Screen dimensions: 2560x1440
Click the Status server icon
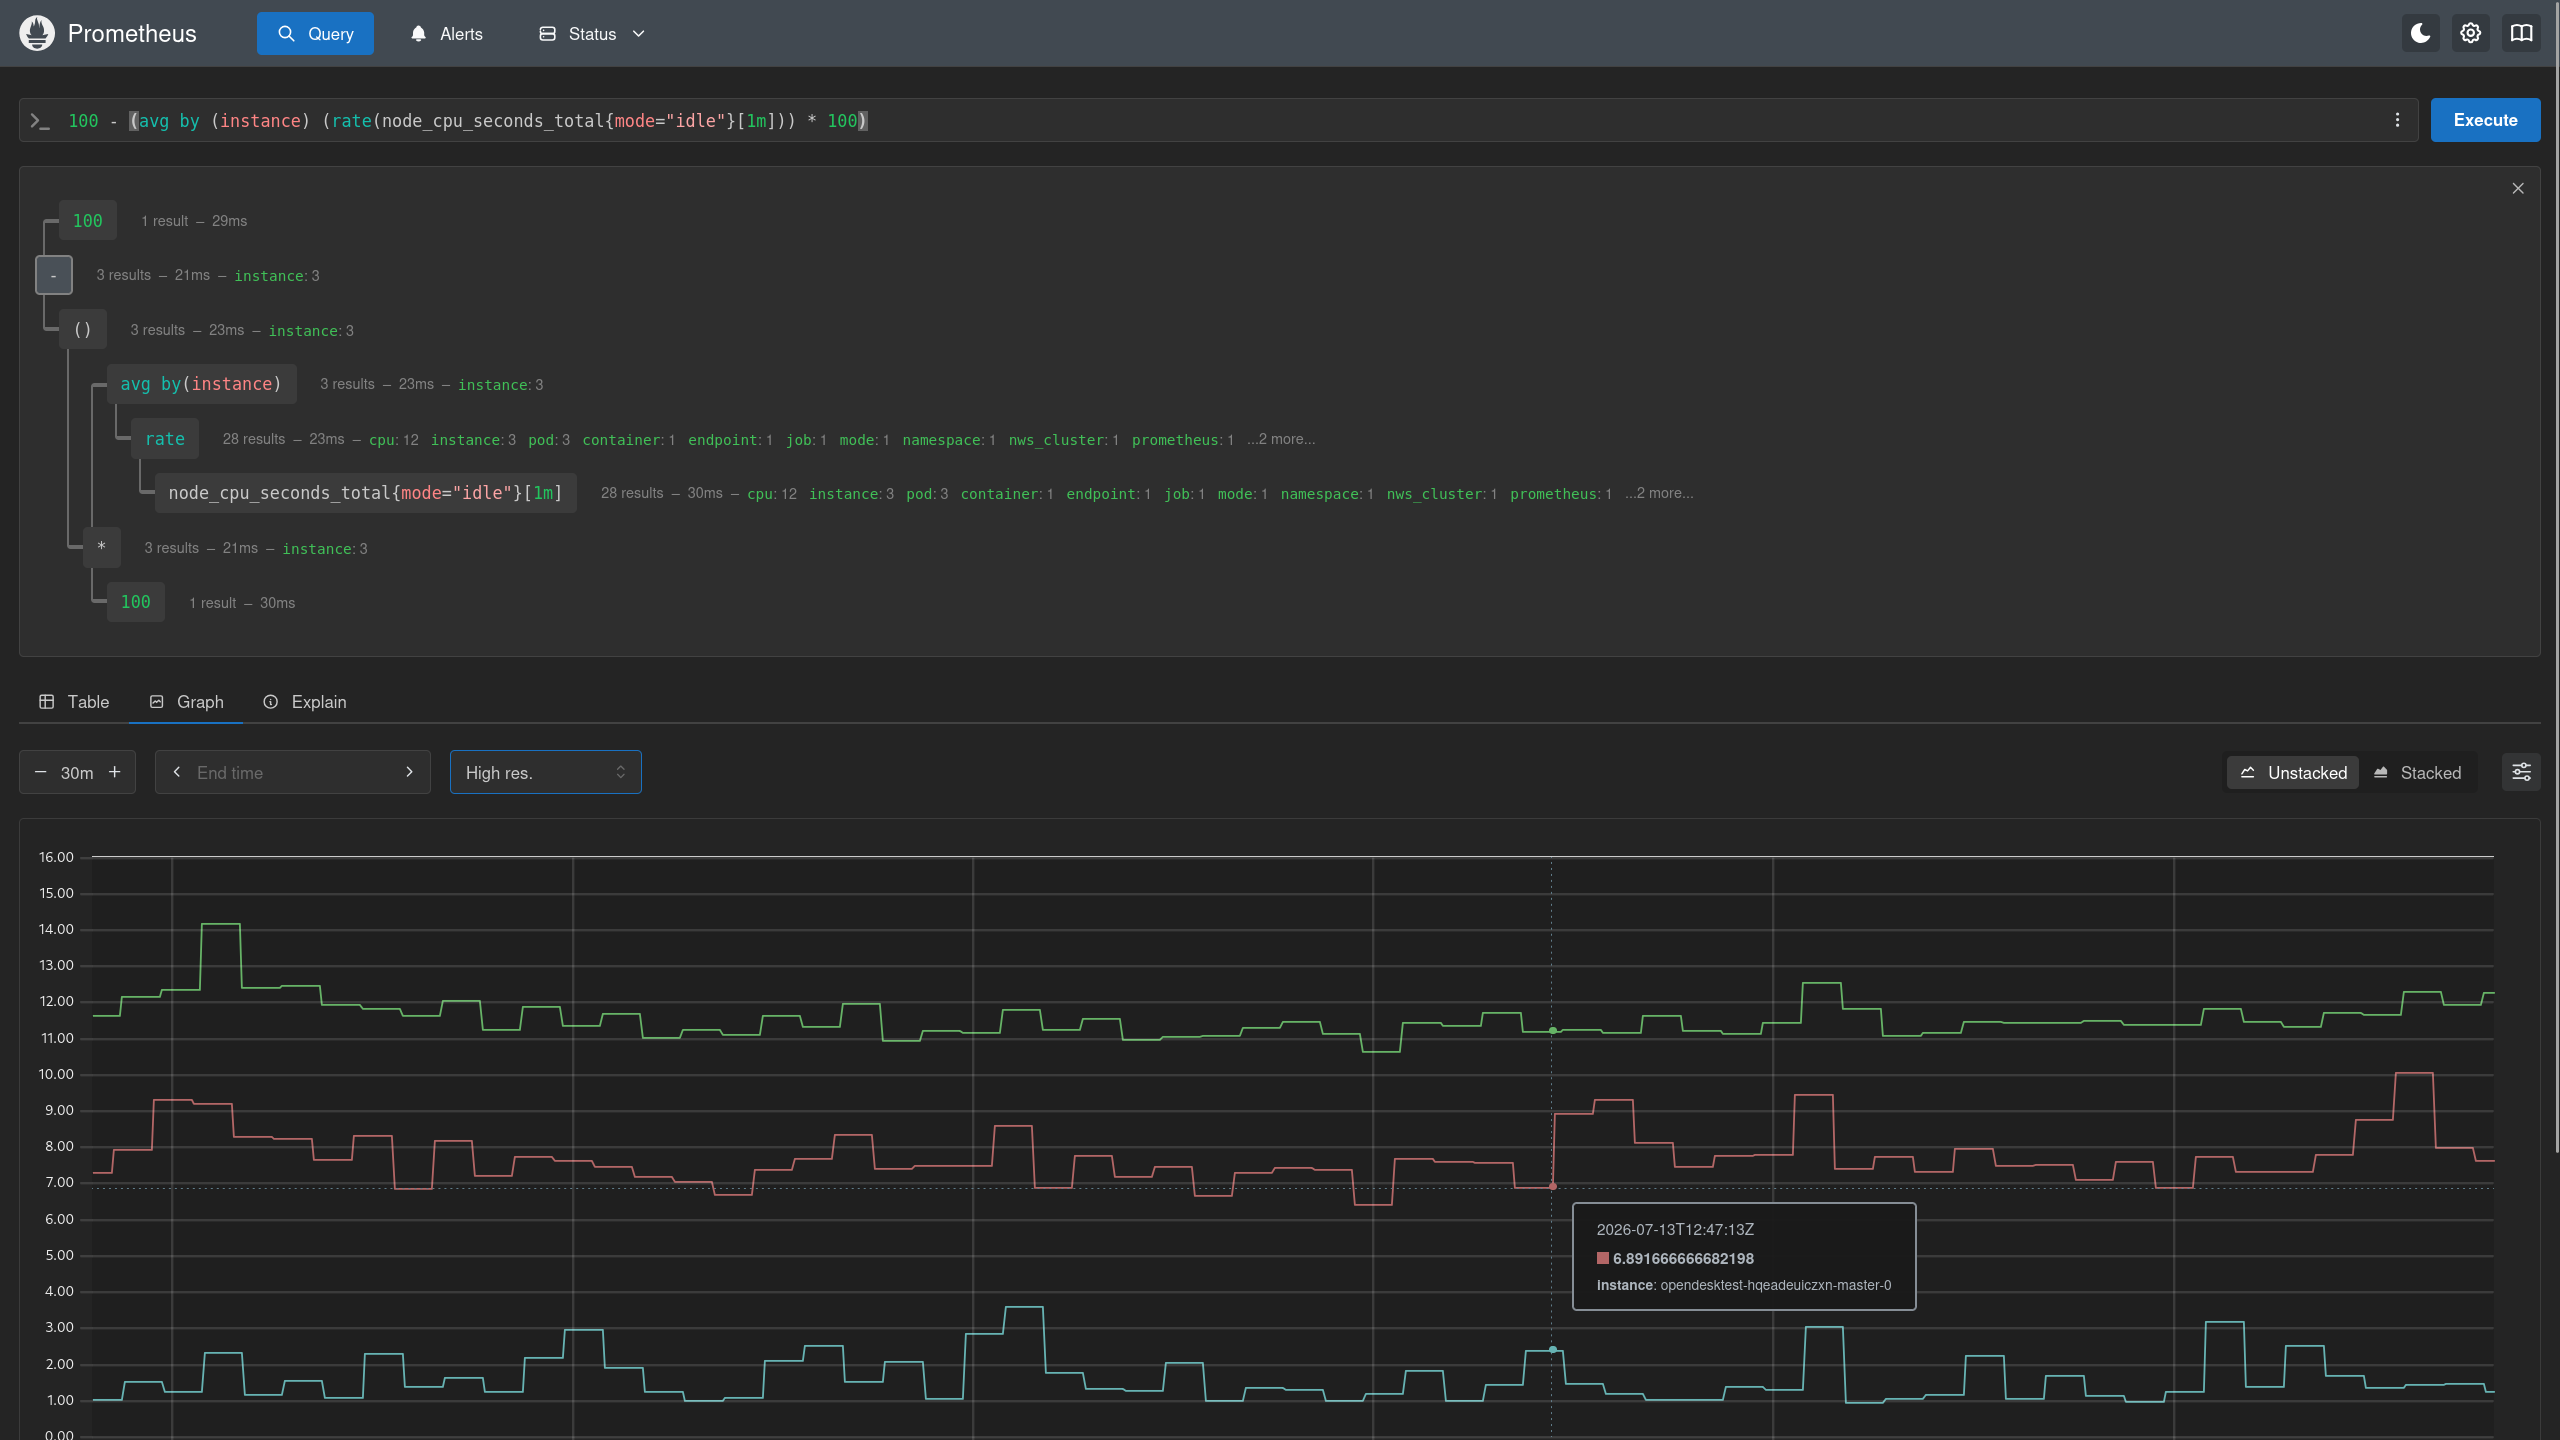point(547,34)
